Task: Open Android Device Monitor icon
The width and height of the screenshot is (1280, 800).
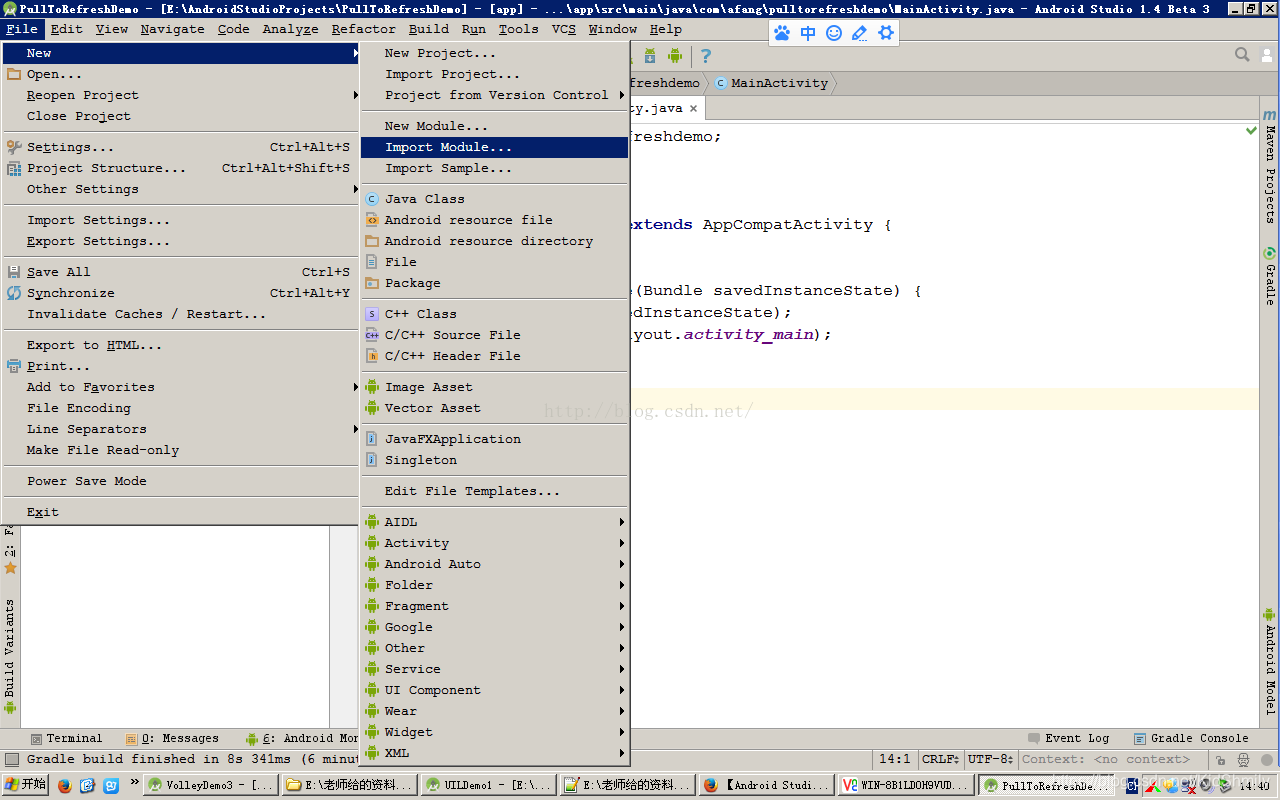Action: point(675,56)
